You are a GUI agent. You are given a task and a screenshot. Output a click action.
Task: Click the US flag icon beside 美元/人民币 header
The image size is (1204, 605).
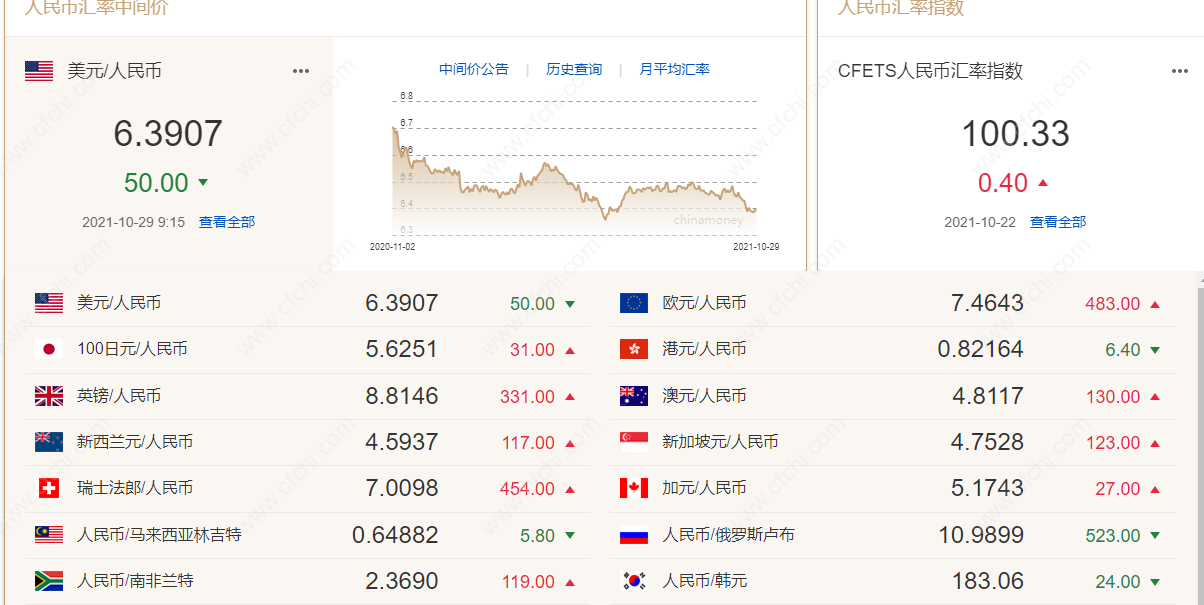pos(39,71)
